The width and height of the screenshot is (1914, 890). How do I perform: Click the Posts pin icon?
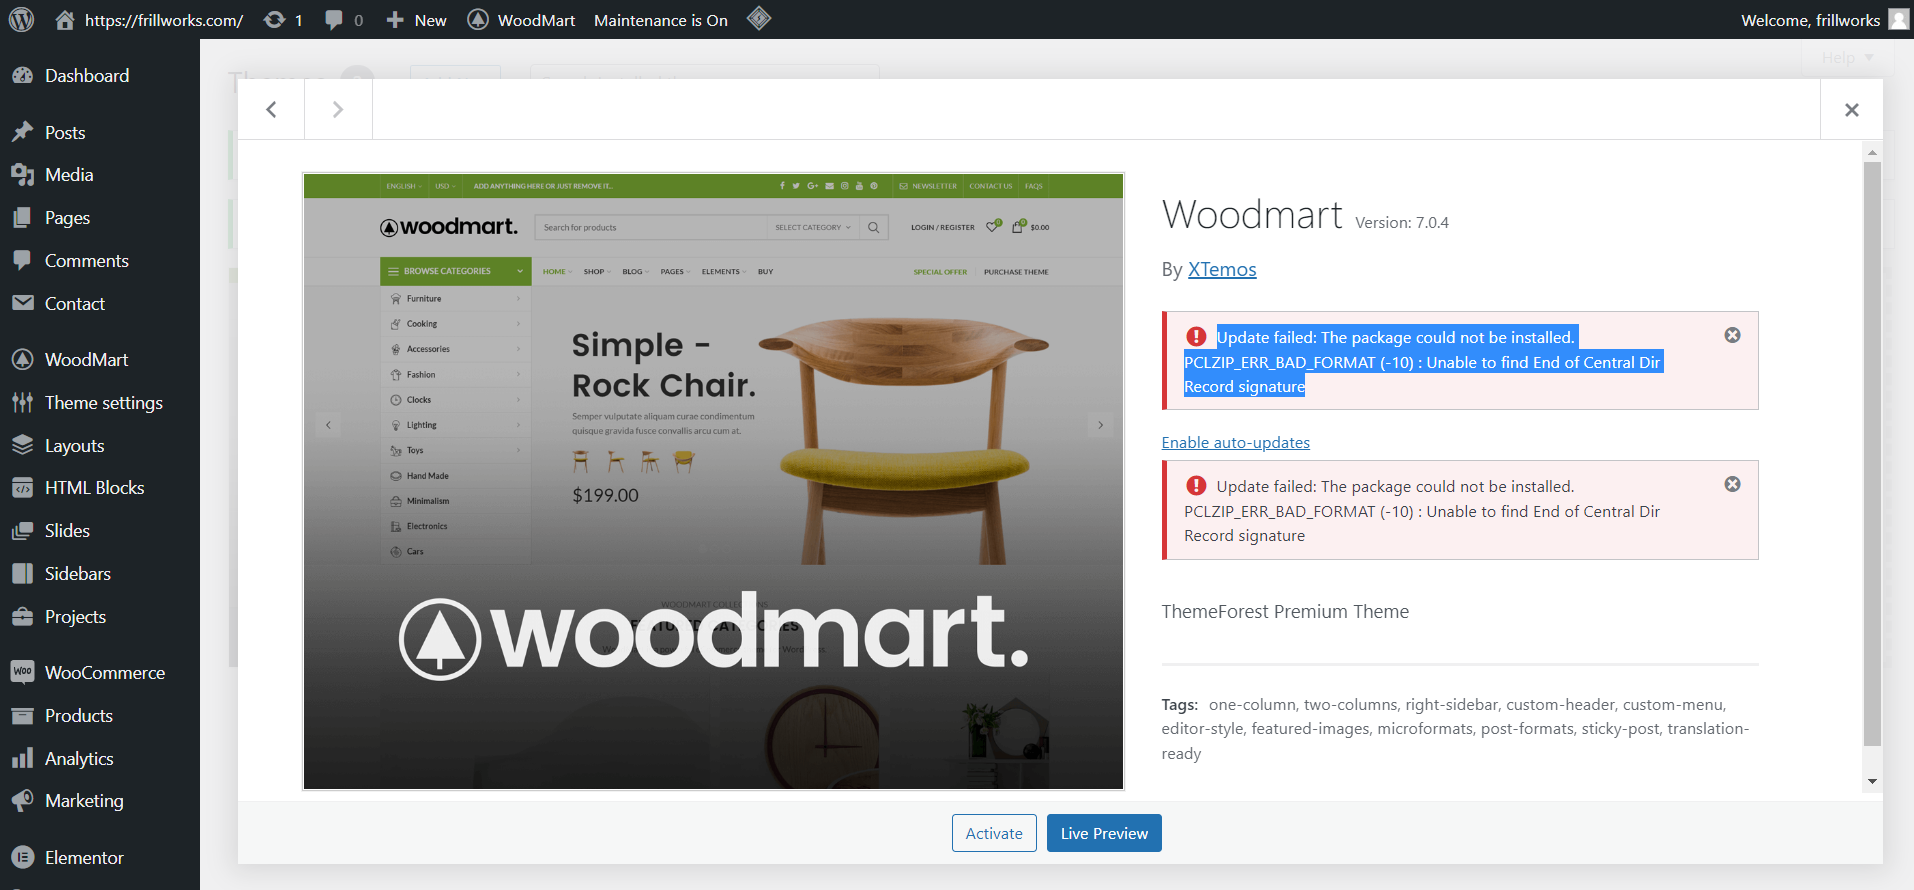(x=23, y=133)
